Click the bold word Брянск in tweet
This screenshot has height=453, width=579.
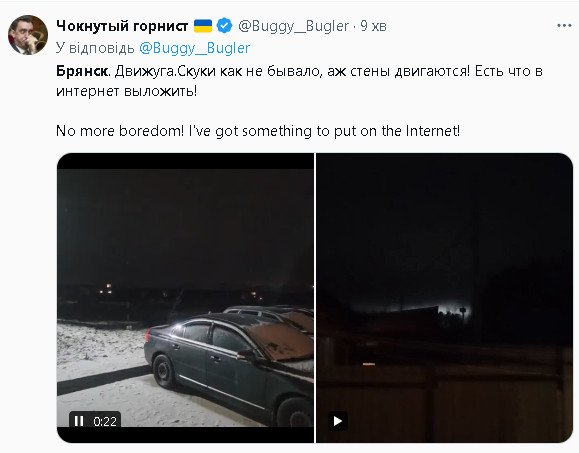(x=82, y=71)
